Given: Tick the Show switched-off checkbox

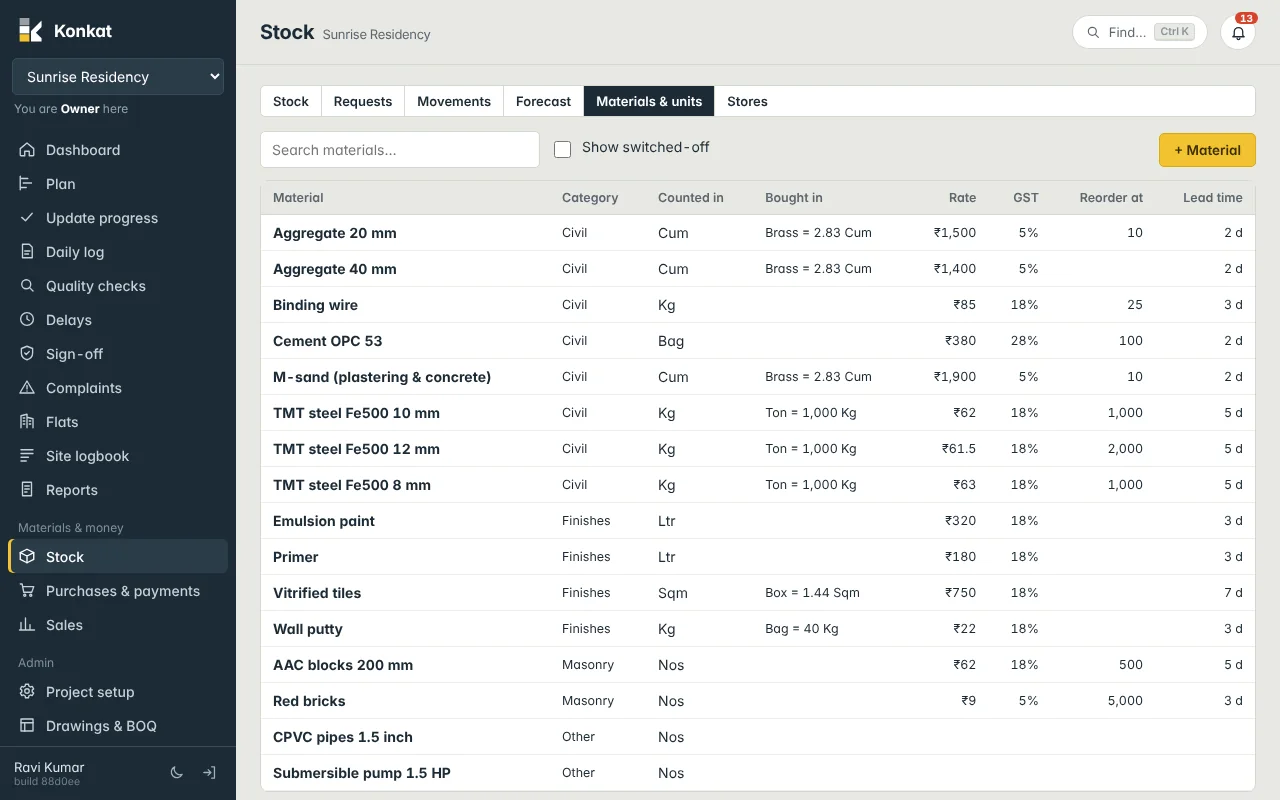Looking at the screenshot, I should 562,149.
